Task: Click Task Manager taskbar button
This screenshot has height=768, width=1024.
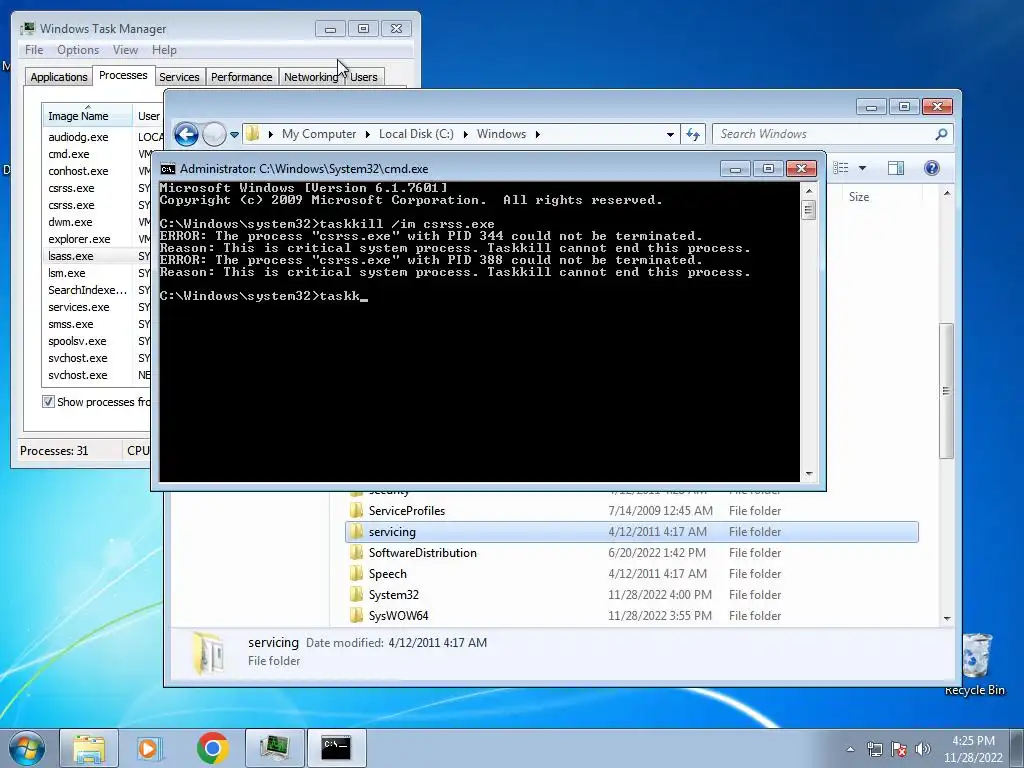Action: (275, 748)
